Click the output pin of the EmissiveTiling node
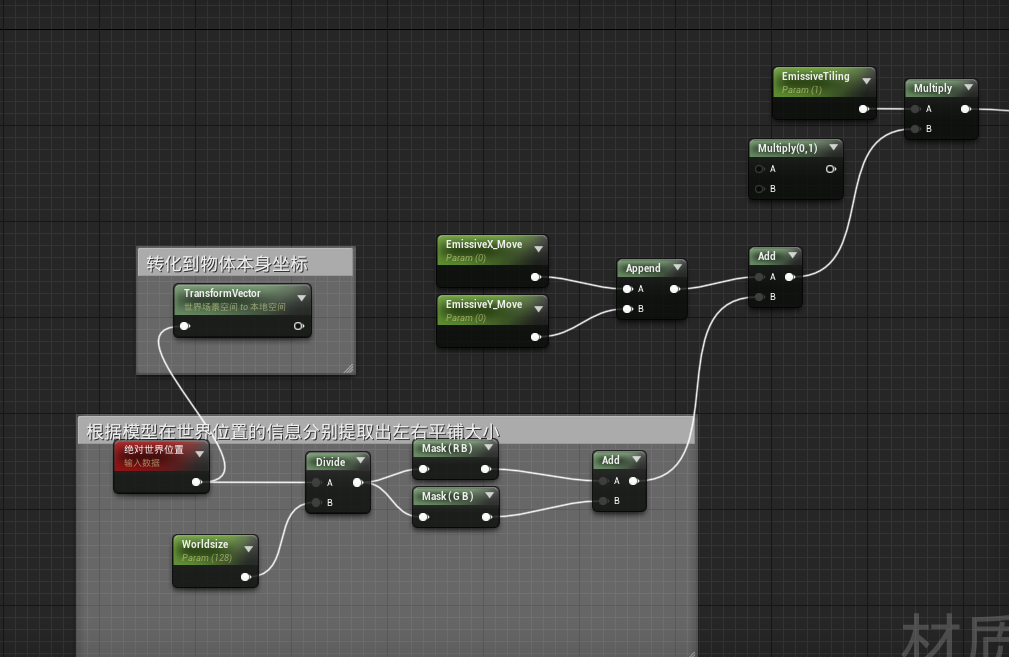The image size is (1009, 657). pyautogui.click(x=863, y=109)
